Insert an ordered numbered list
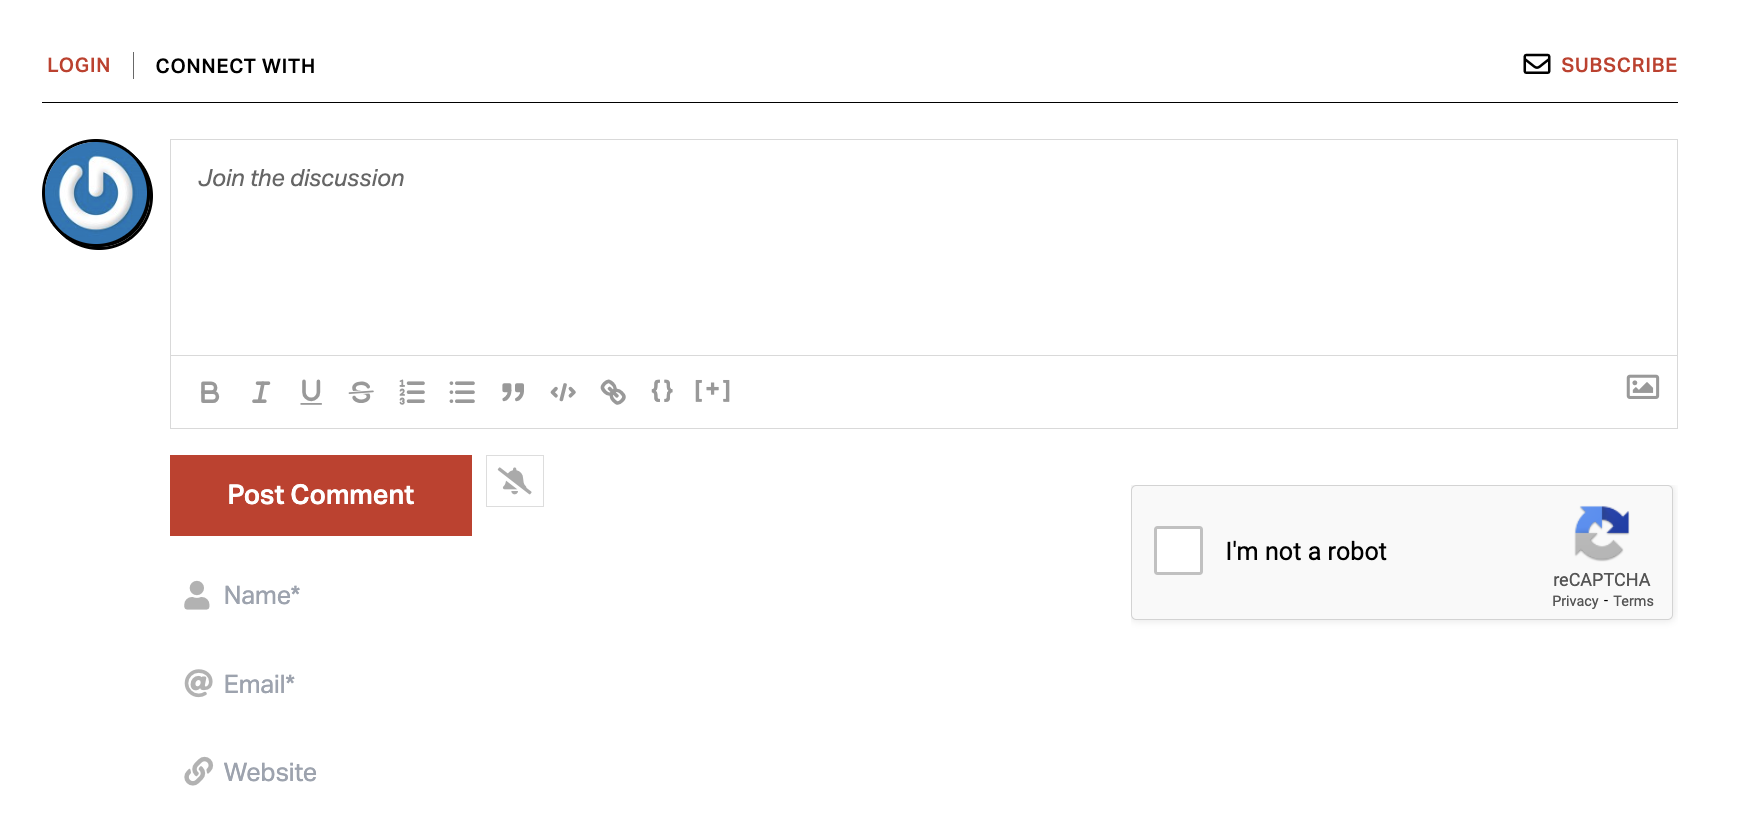The width and height of the screenshot is (1738, 836). coord(412,392)
